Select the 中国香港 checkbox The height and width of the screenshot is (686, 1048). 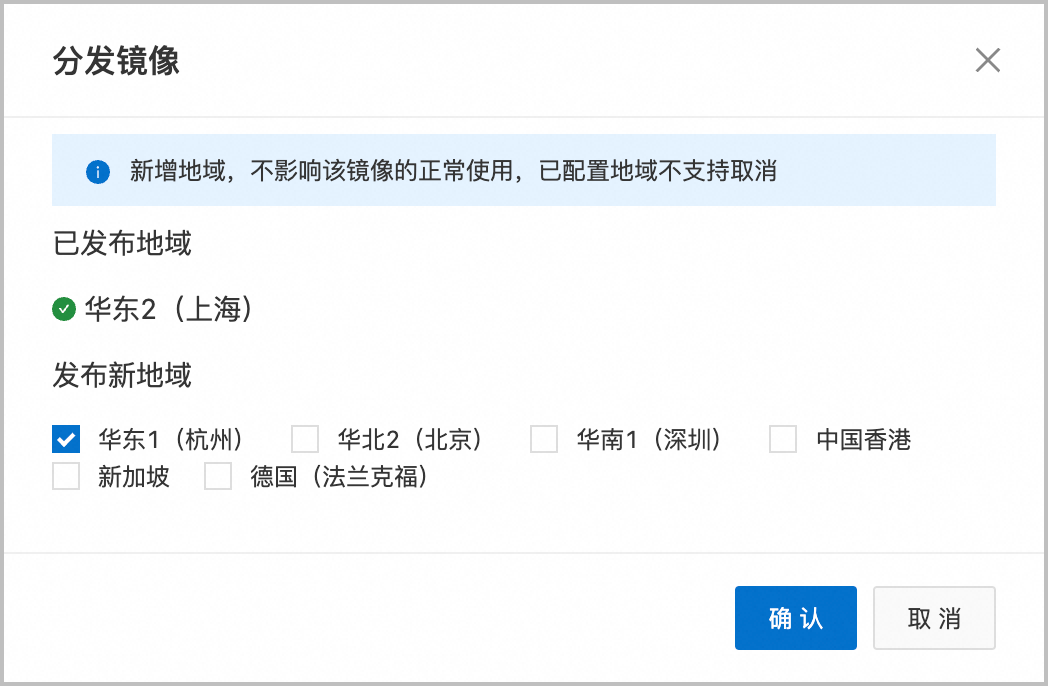coord(783,439)
